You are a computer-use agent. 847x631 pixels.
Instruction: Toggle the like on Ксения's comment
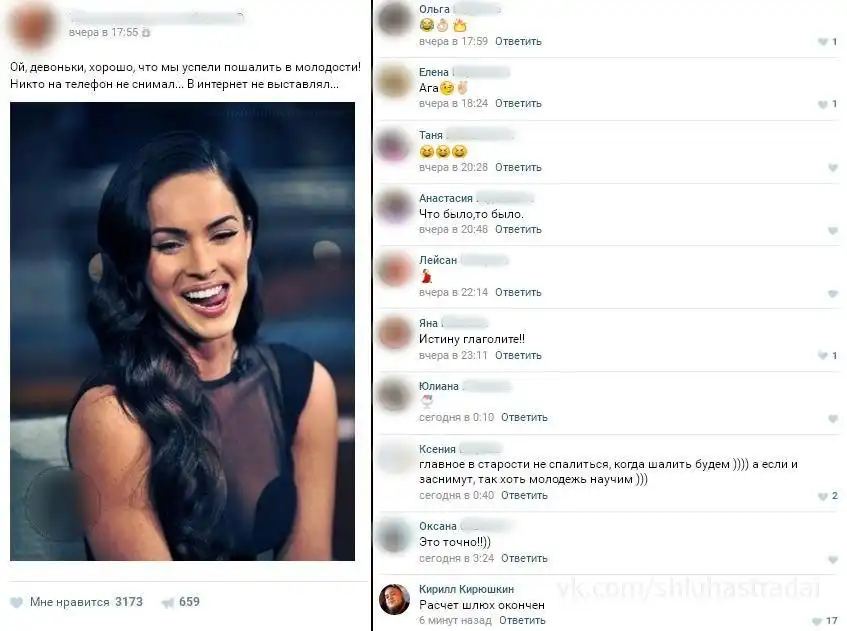coord(823,496)
